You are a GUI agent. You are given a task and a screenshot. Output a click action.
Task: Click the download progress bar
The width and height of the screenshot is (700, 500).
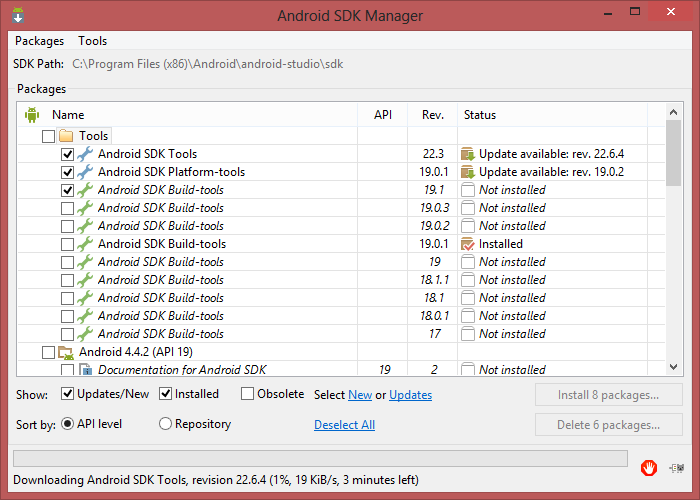point(320,459)
